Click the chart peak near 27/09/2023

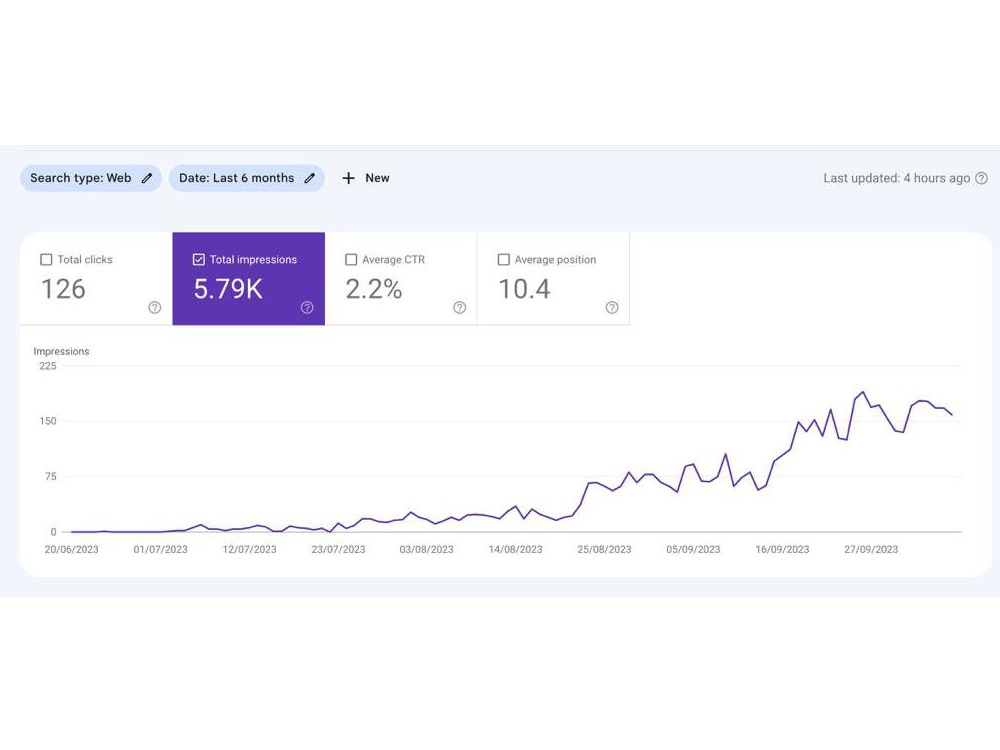(x=863, y=392)
